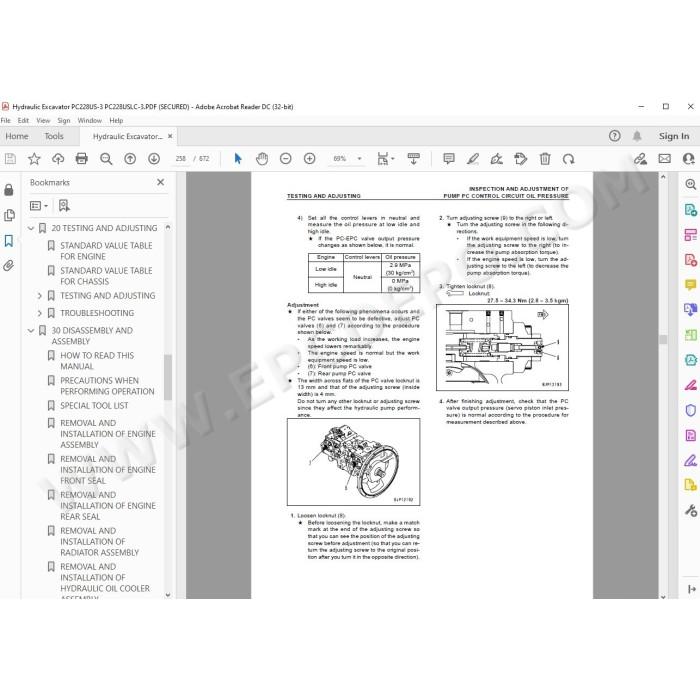
Task: Click the upload to cloud icon
Action: point(58,158)
